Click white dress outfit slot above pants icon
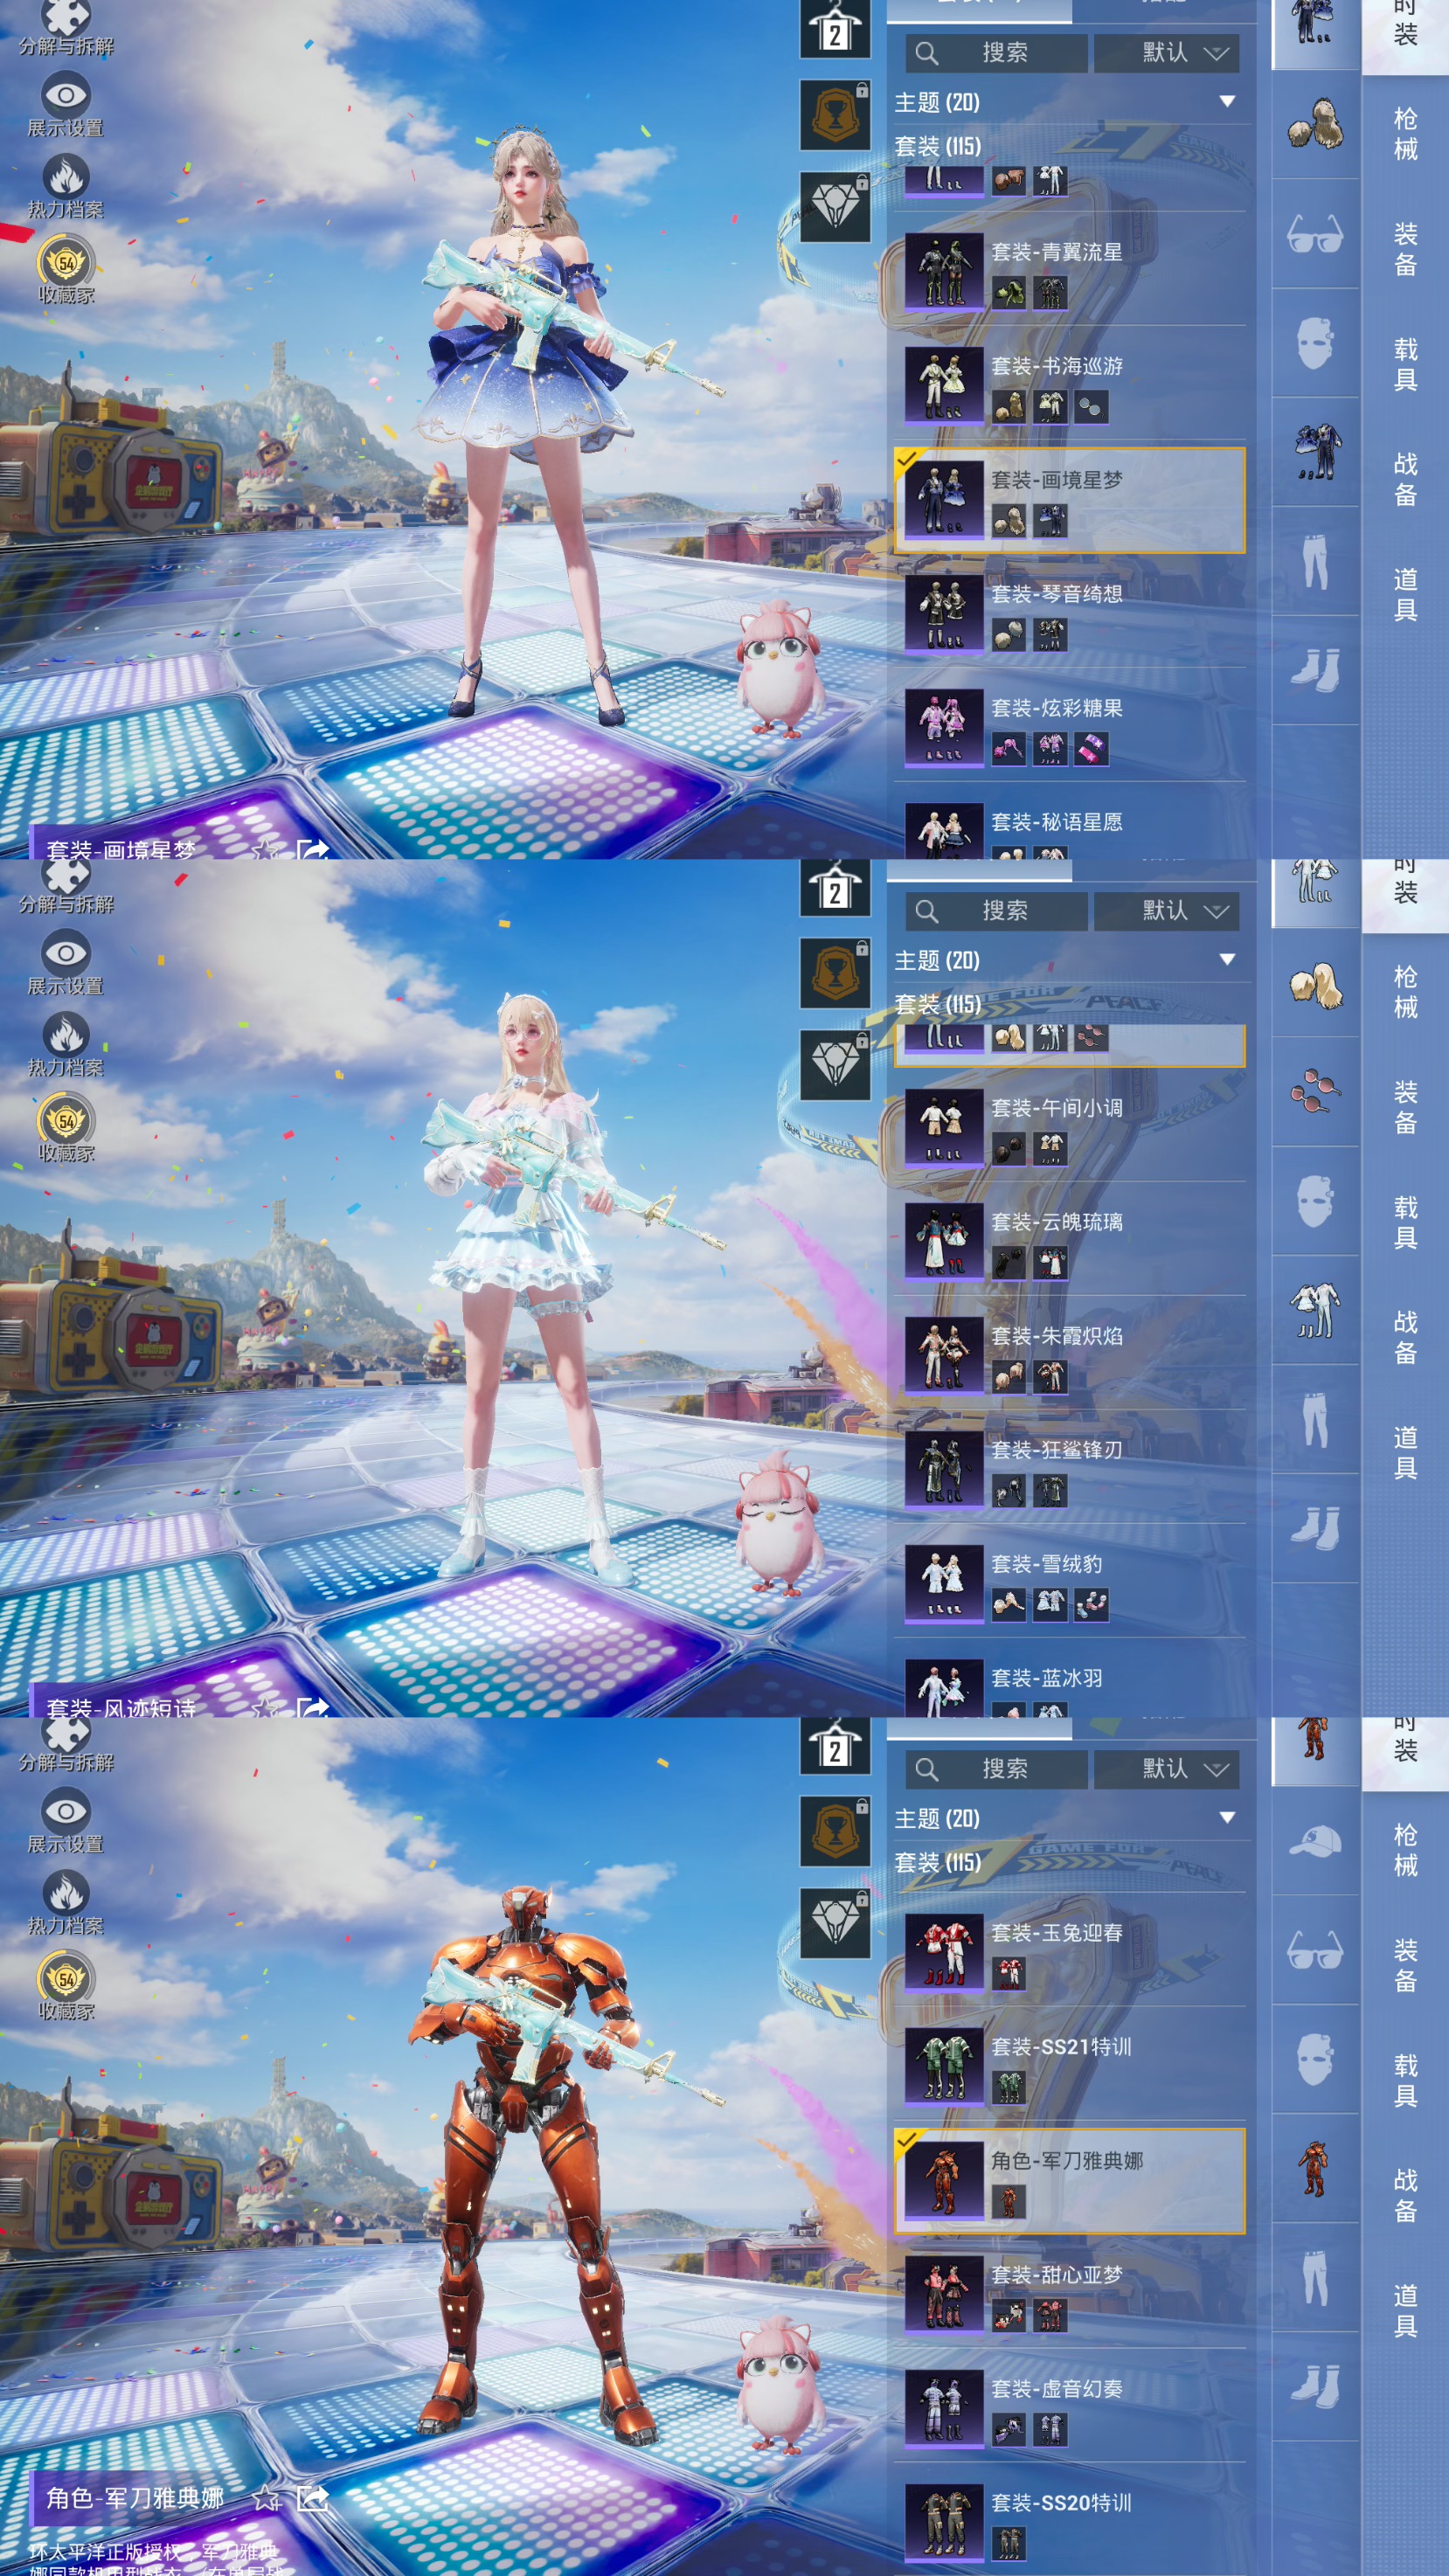This screenshot has width=1449, height=2576. 1314,1309
